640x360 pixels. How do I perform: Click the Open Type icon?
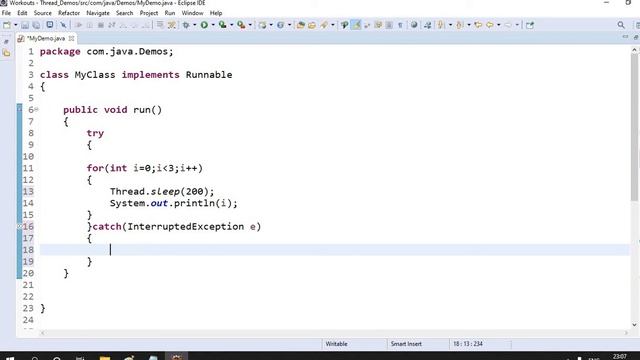coord(301,25)
